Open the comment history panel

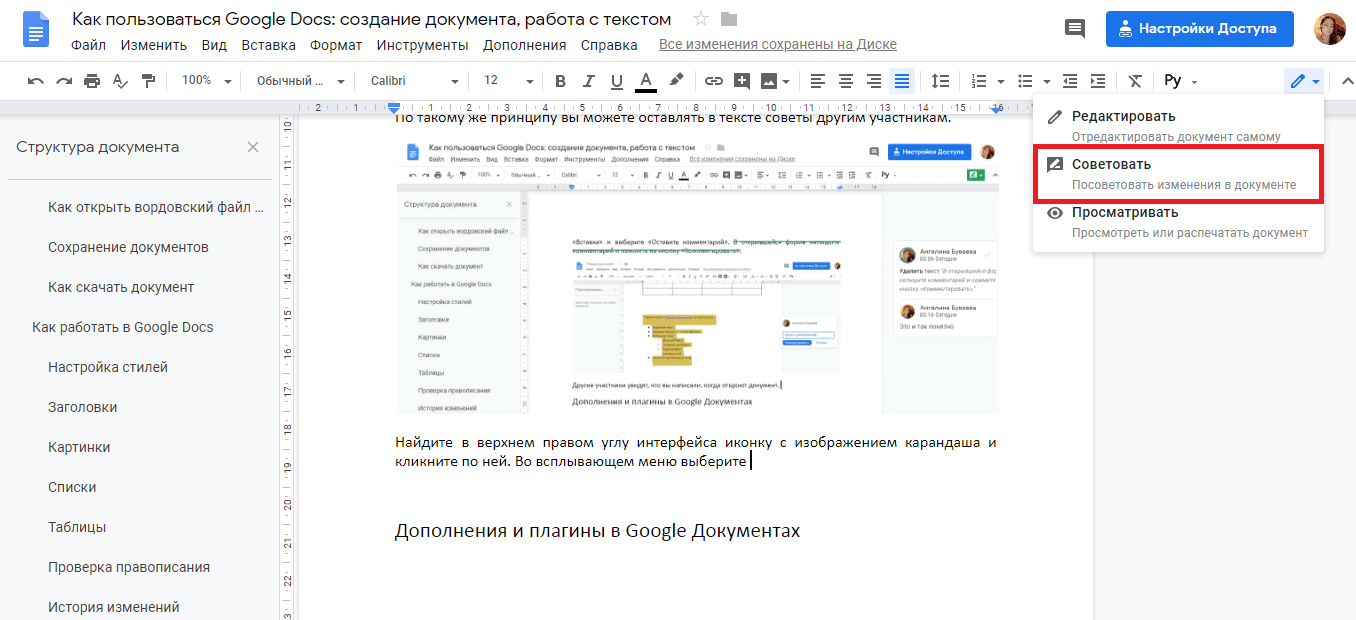point(1074,28)
